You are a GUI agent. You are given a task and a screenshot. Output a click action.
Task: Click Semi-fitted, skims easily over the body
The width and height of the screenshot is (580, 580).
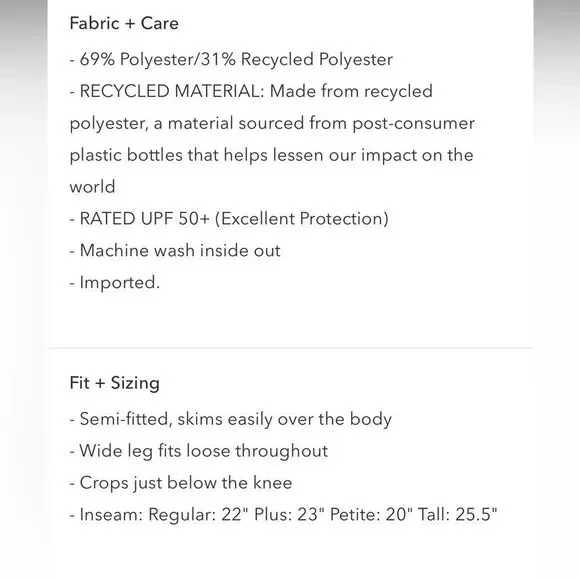pyautogui.click(x=230, y=419)
